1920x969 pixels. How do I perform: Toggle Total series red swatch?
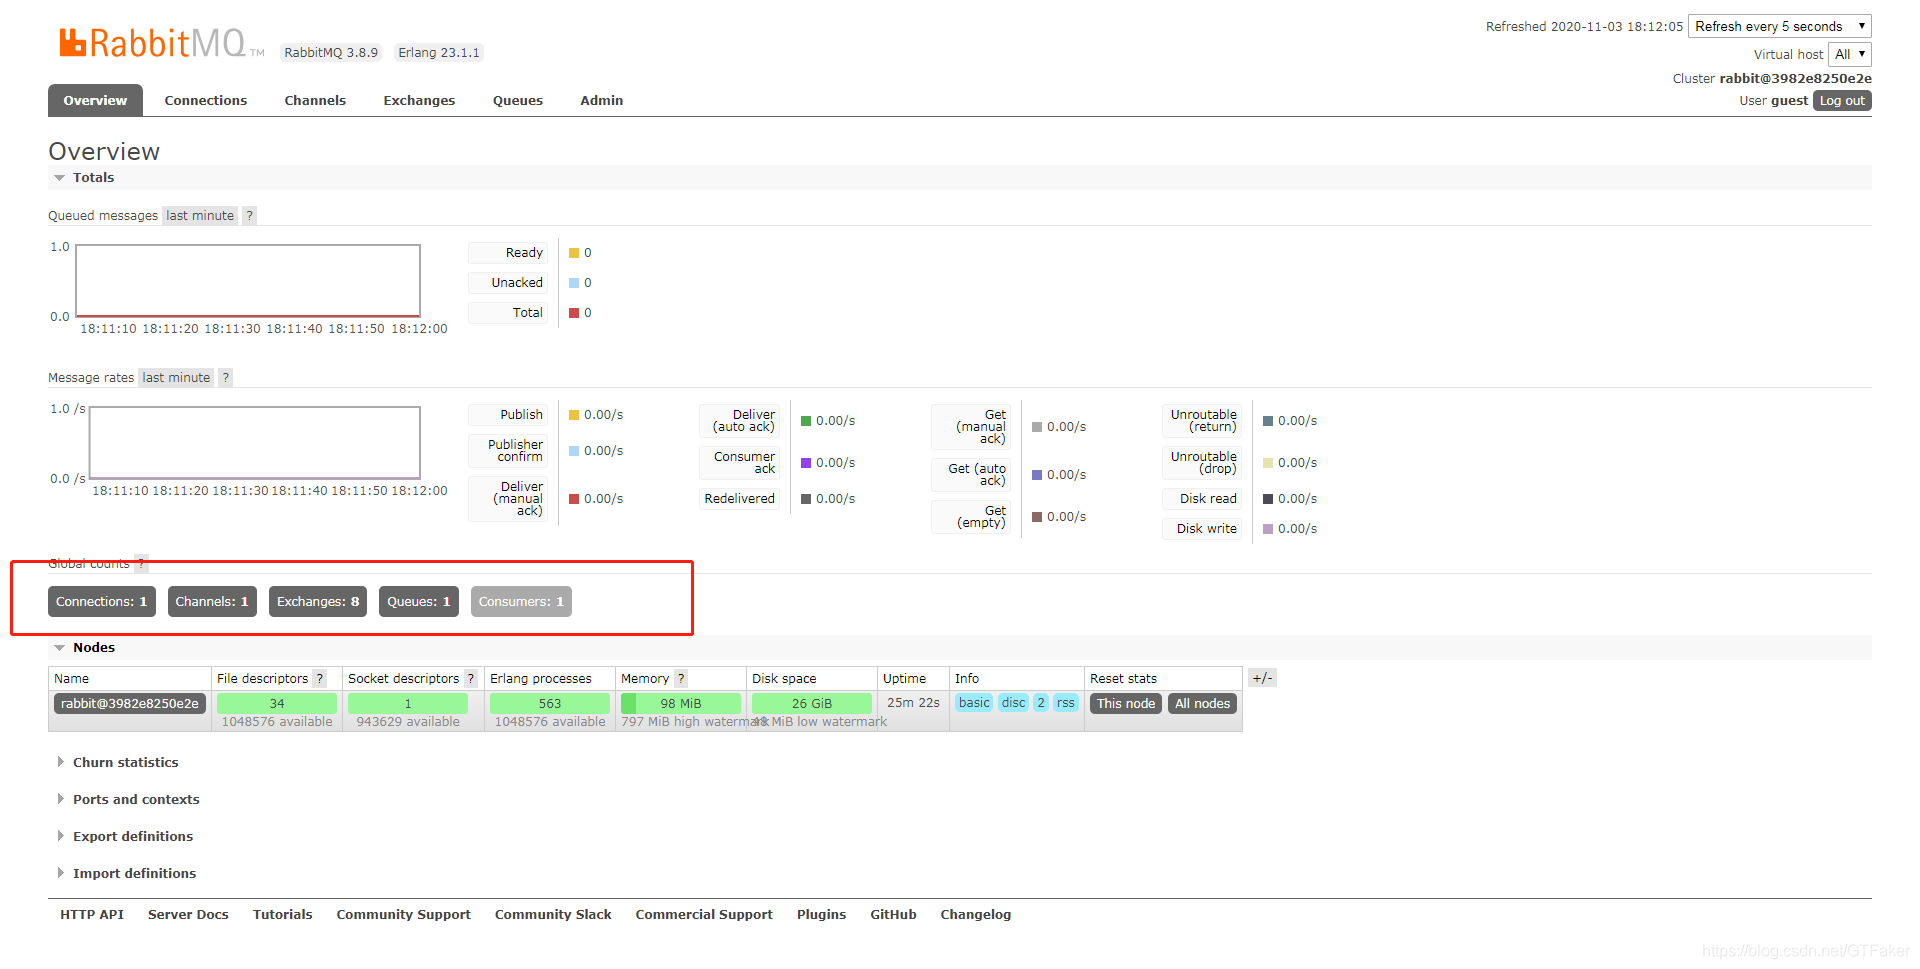coord(574,313)
